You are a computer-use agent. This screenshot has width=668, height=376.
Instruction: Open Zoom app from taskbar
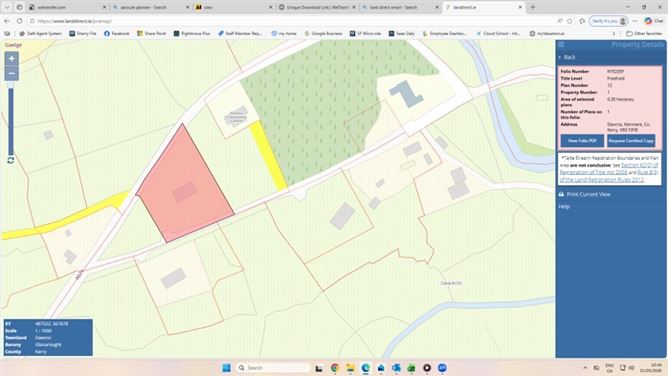[442, 367]
